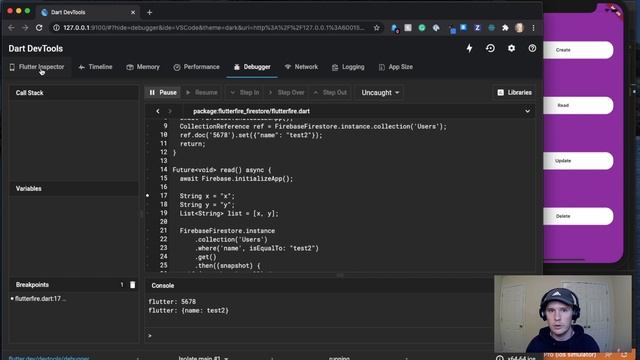Image resolution: width=640 pixels, height=360 pixels.
Task: Click the Debugger bug icon
Action: coord(237,67)
